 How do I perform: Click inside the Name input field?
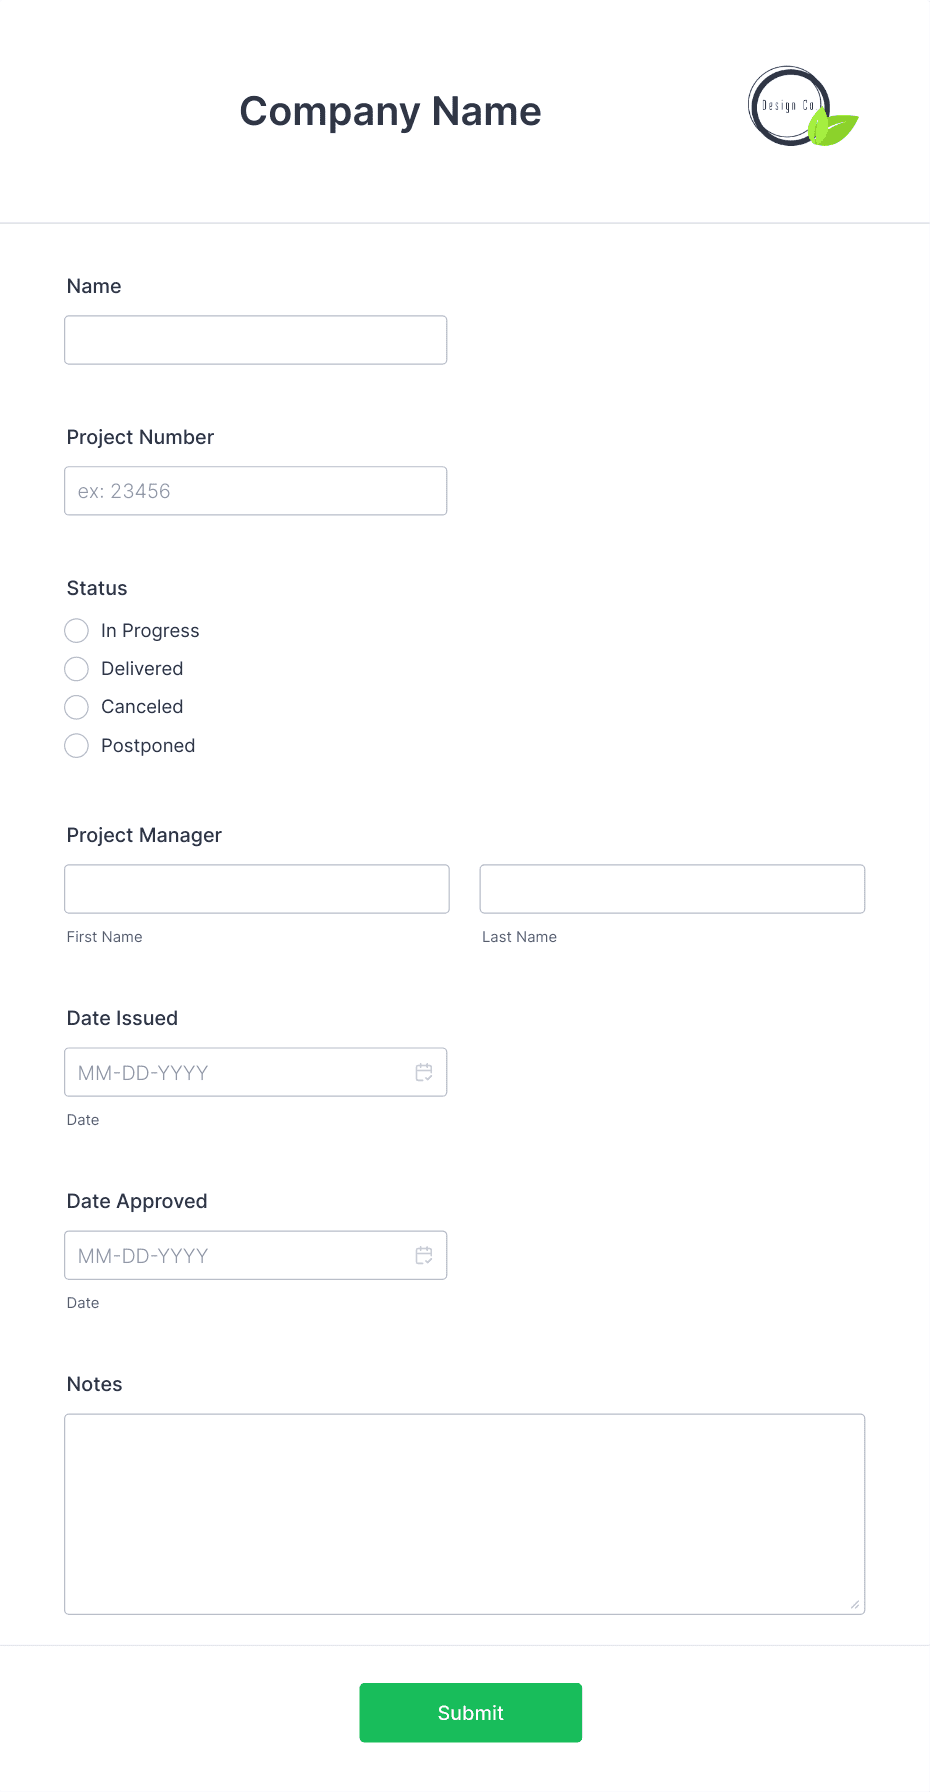click(x=255, y=339)
